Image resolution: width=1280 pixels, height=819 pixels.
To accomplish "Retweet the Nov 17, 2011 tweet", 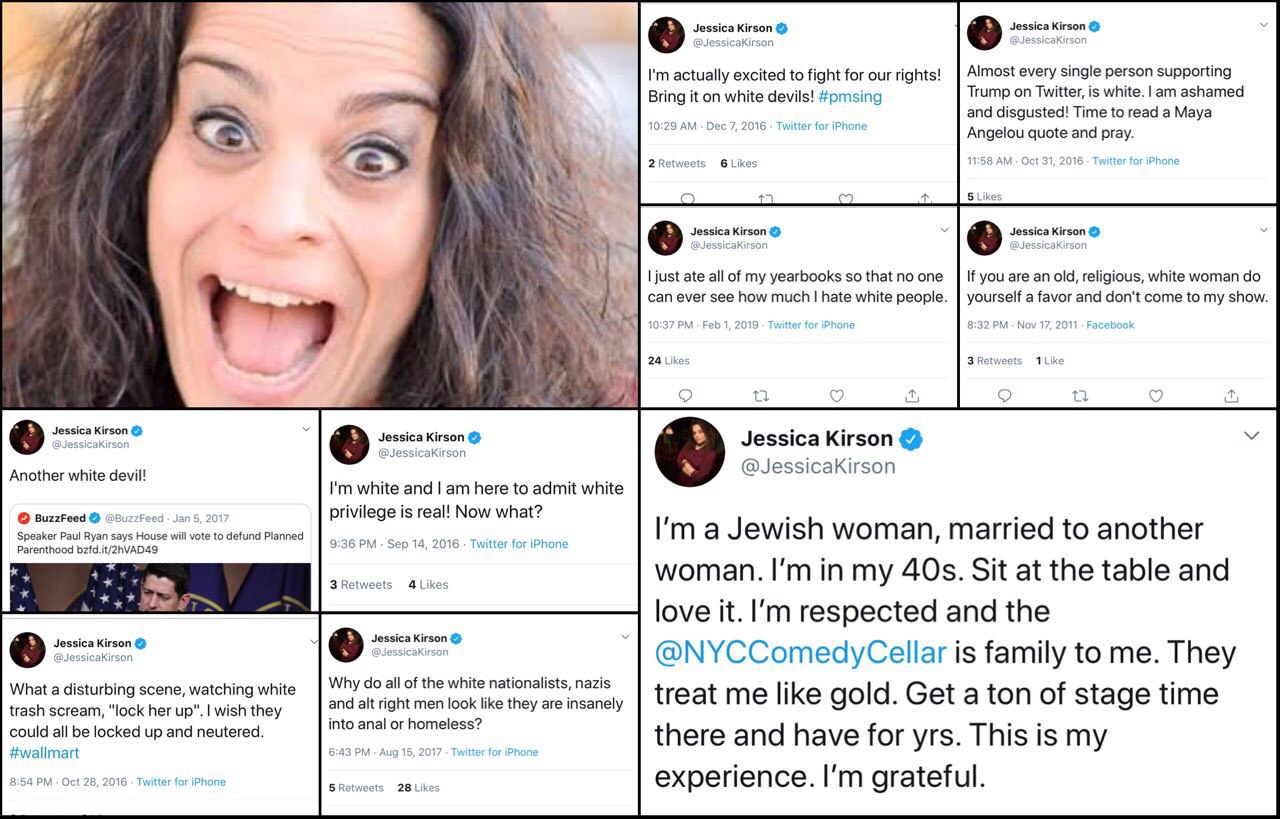I will click(x=1080, y=395).
